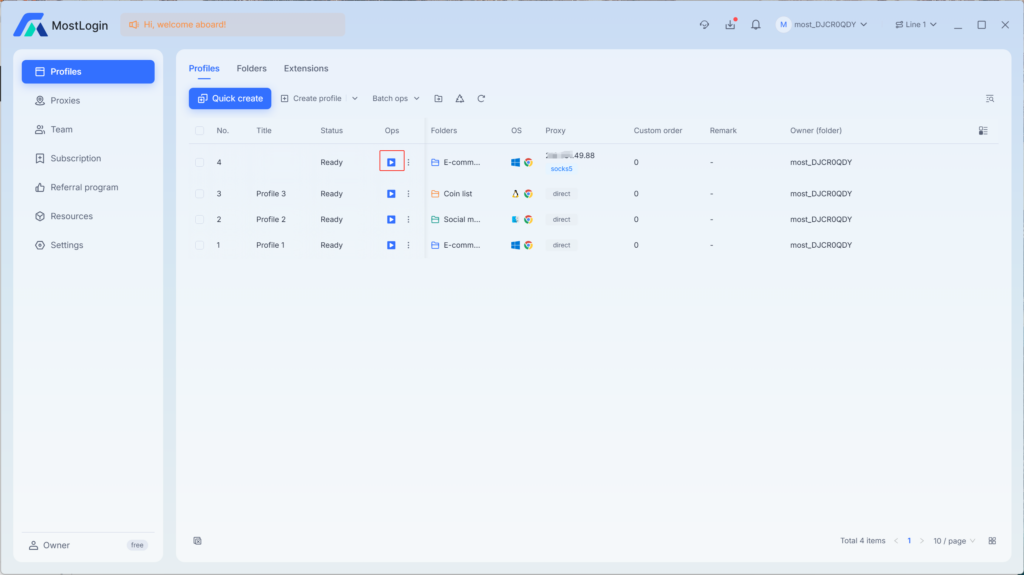
Task: Open the notifications bell
Action: click(x=756, y=25)
